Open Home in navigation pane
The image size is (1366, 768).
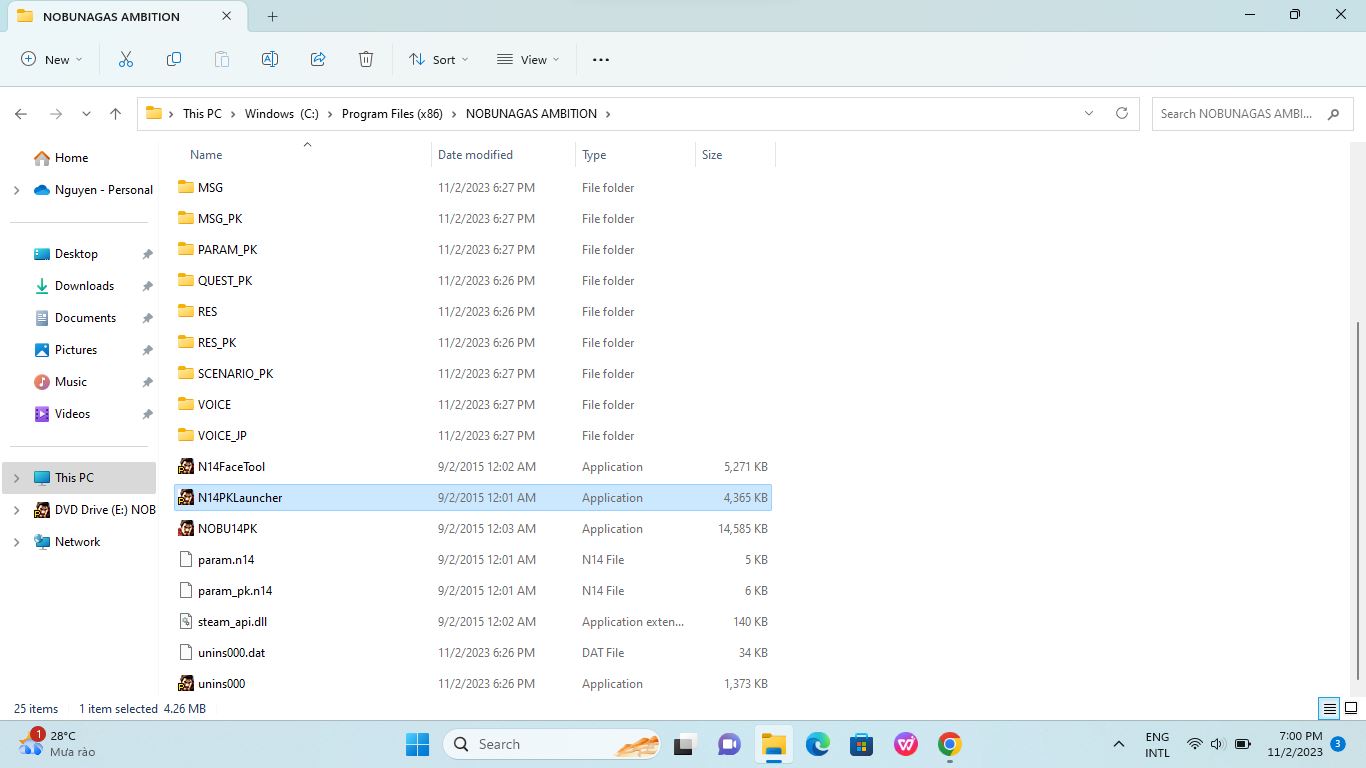(x=71, y=158)
